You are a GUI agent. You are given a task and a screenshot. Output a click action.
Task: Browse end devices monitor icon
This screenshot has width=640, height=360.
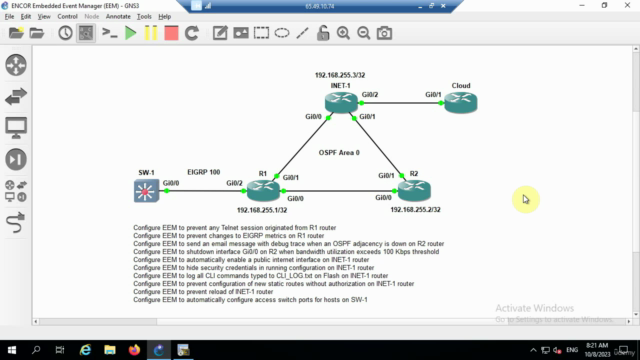click(16, 128)
